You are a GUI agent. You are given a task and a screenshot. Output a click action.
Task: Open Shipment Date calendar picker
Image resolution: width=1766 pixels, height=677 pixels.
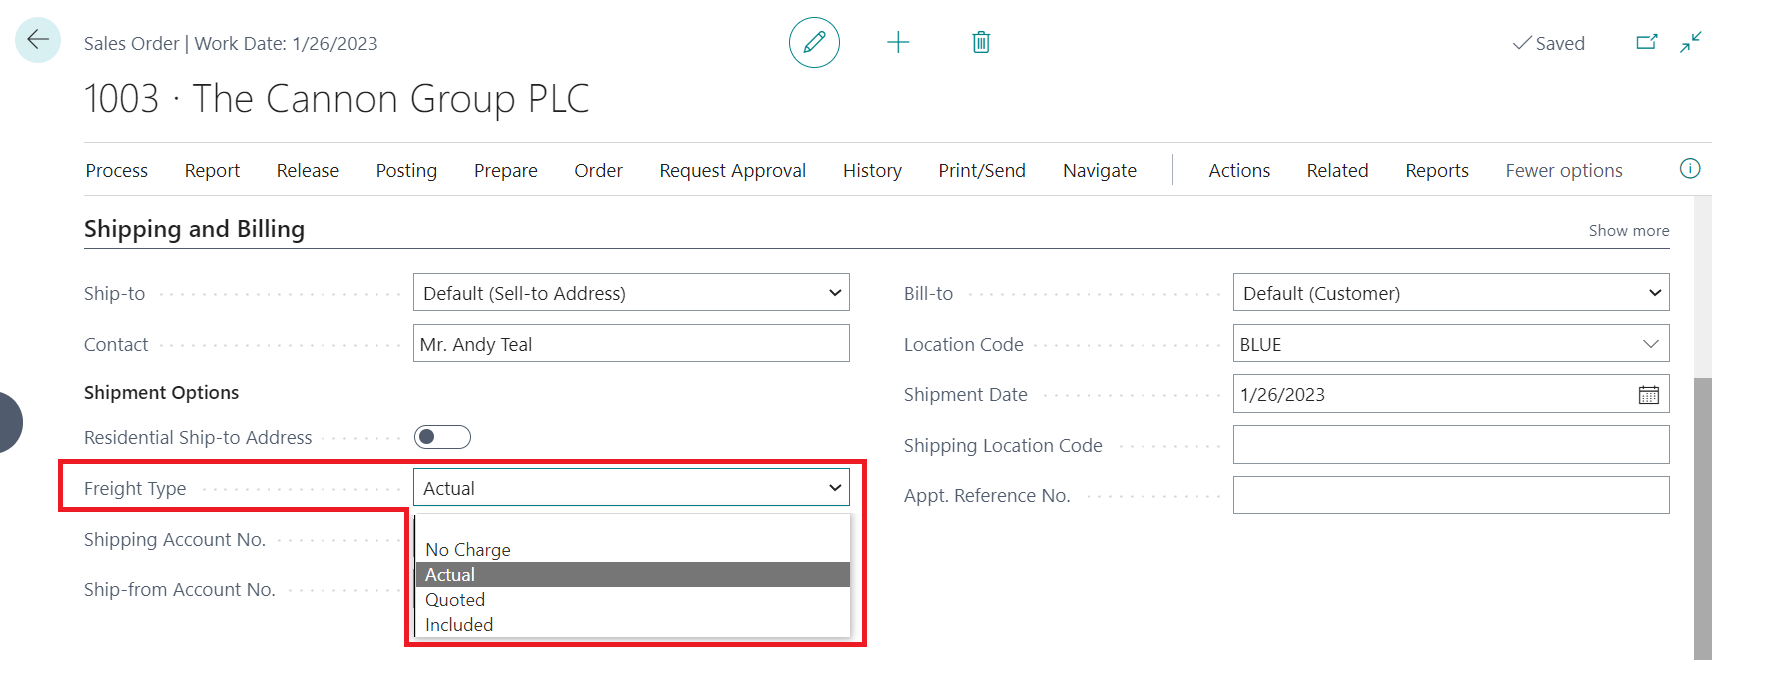pos(1648,395)
